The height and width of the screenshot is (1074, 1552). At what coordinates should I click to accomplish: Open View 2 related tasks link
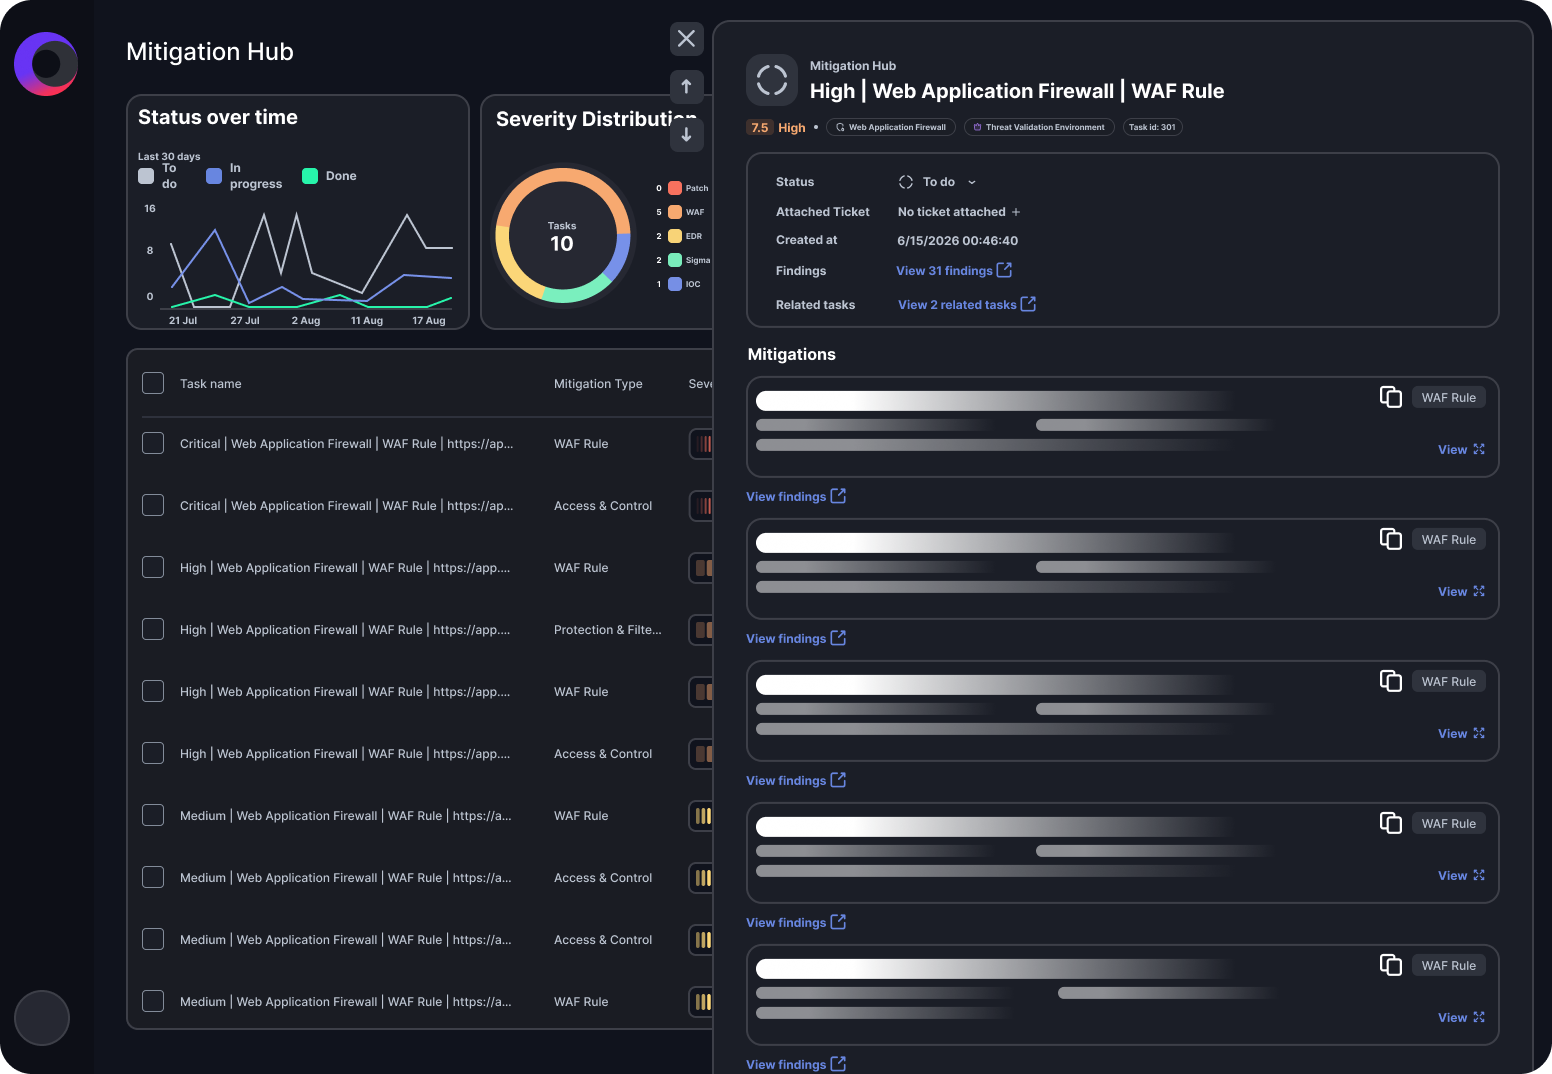966,305
